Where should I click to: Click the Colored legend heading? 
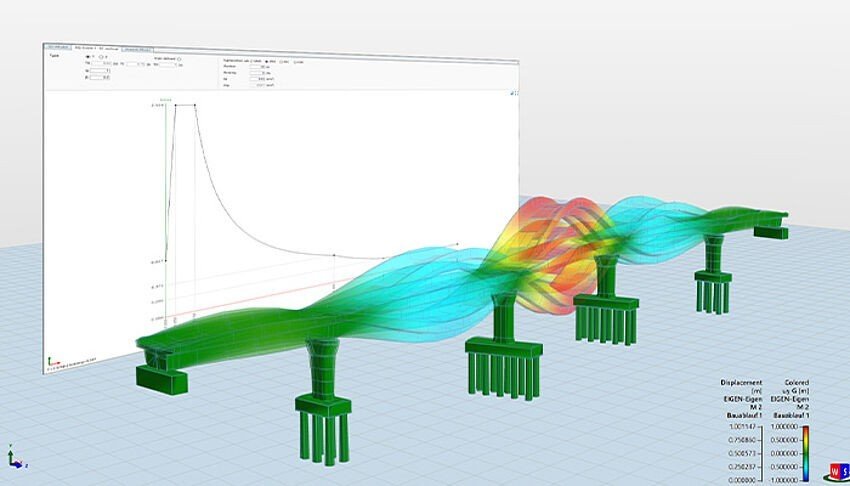796,382
